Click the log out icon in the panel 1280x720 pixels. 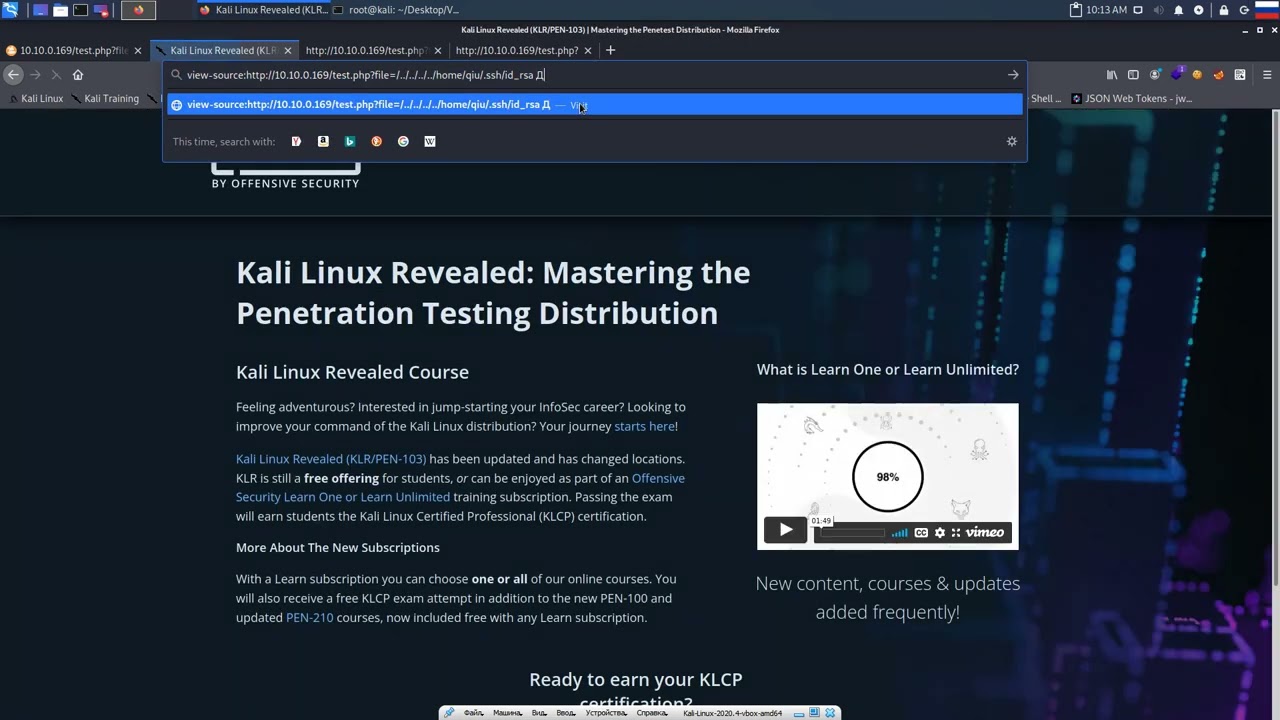(x=1245, y=10)
